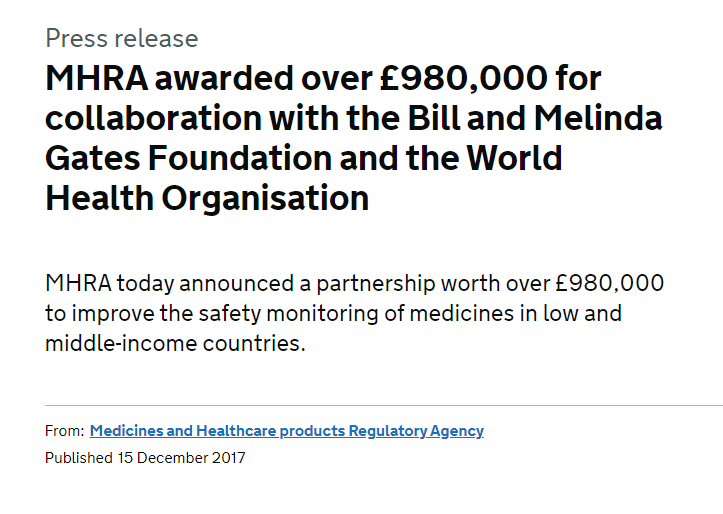Image resolution: width=723 pixels, height=514 pixels.
Task: Open the Medicines and Healthcare products Regulatory Agency link
Action: (286, 431)
